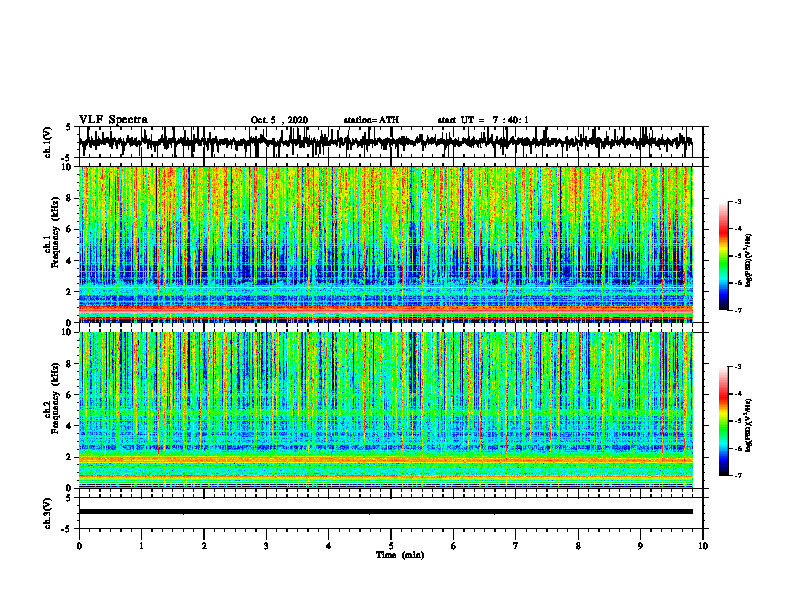The height and width of the screenshot is (612, 792).
Task: Click "-3" on the ch.2 color scale
Action: (x=738, y=367)
